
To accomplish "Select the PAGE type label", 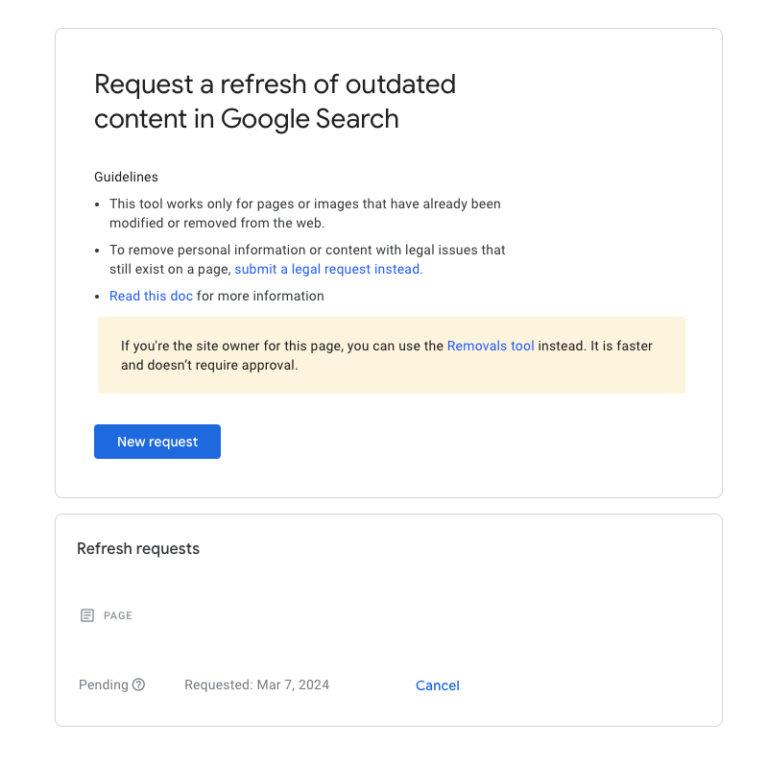I will coord(118,616).
